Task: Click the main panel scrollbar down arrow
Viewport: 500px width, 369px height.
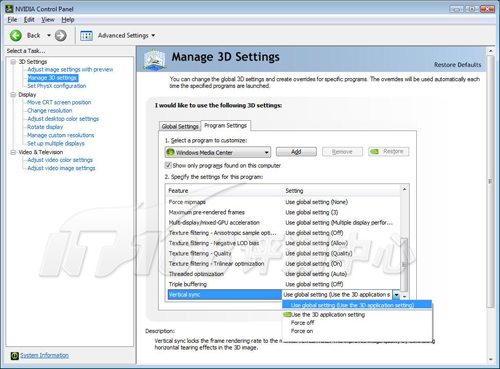Action: 490,360
